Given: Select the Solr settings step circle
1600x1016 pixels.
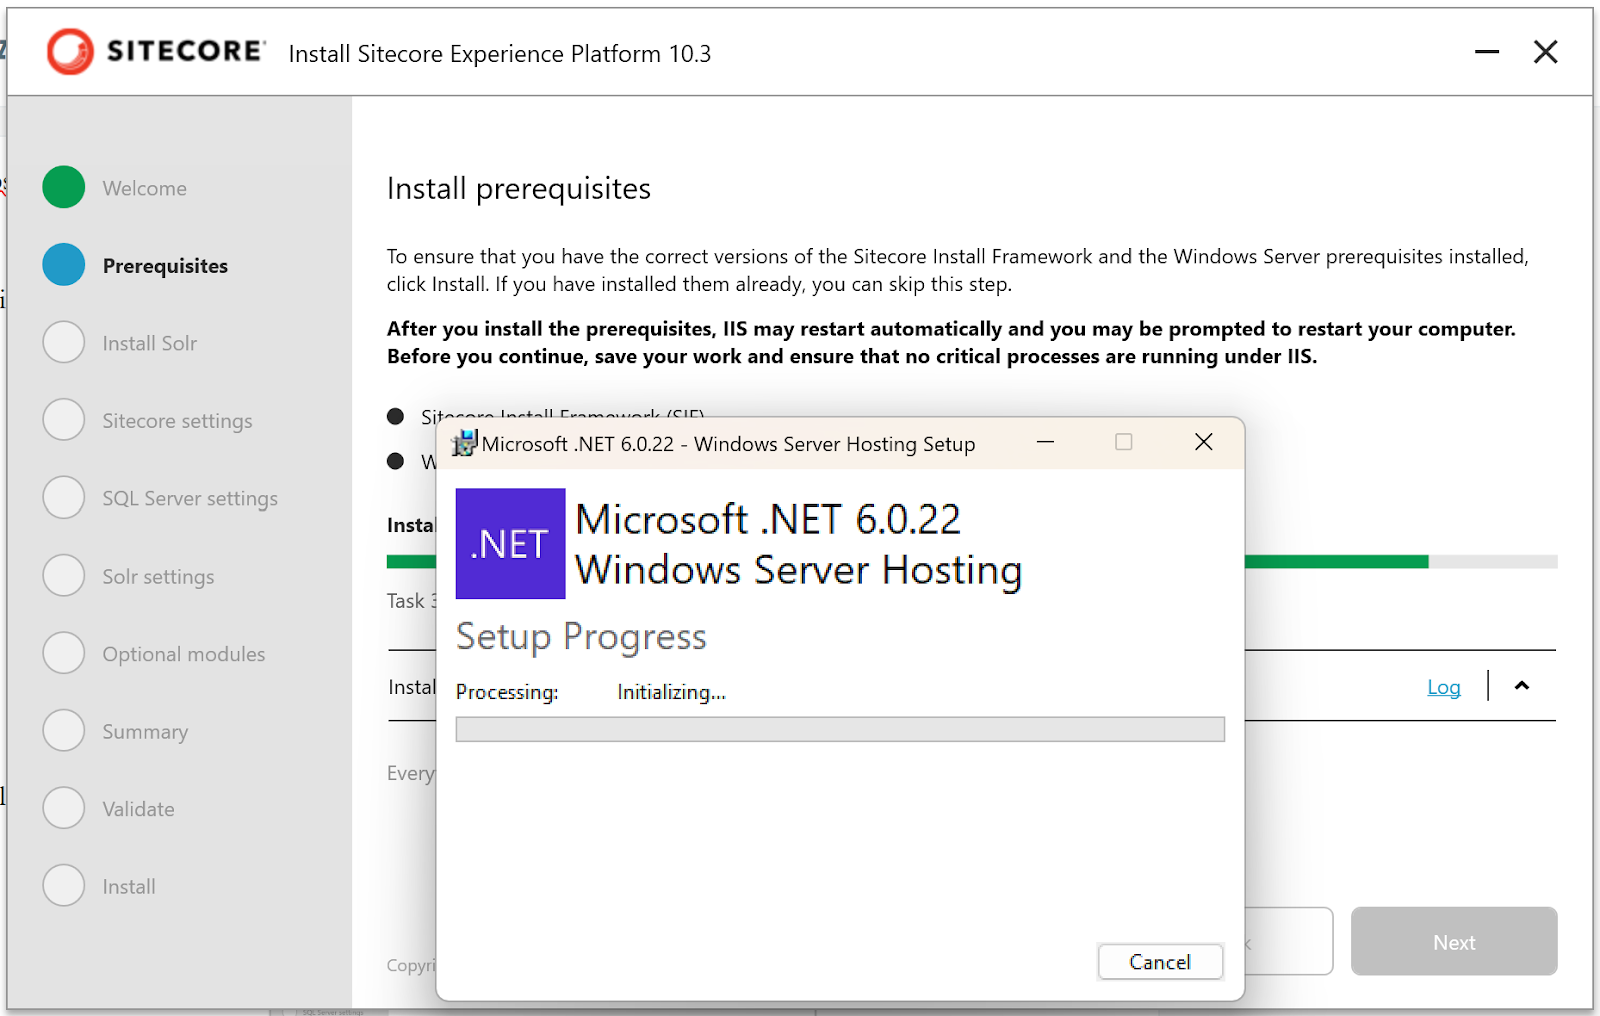Looking at the screenshot, I should point(64,575).
